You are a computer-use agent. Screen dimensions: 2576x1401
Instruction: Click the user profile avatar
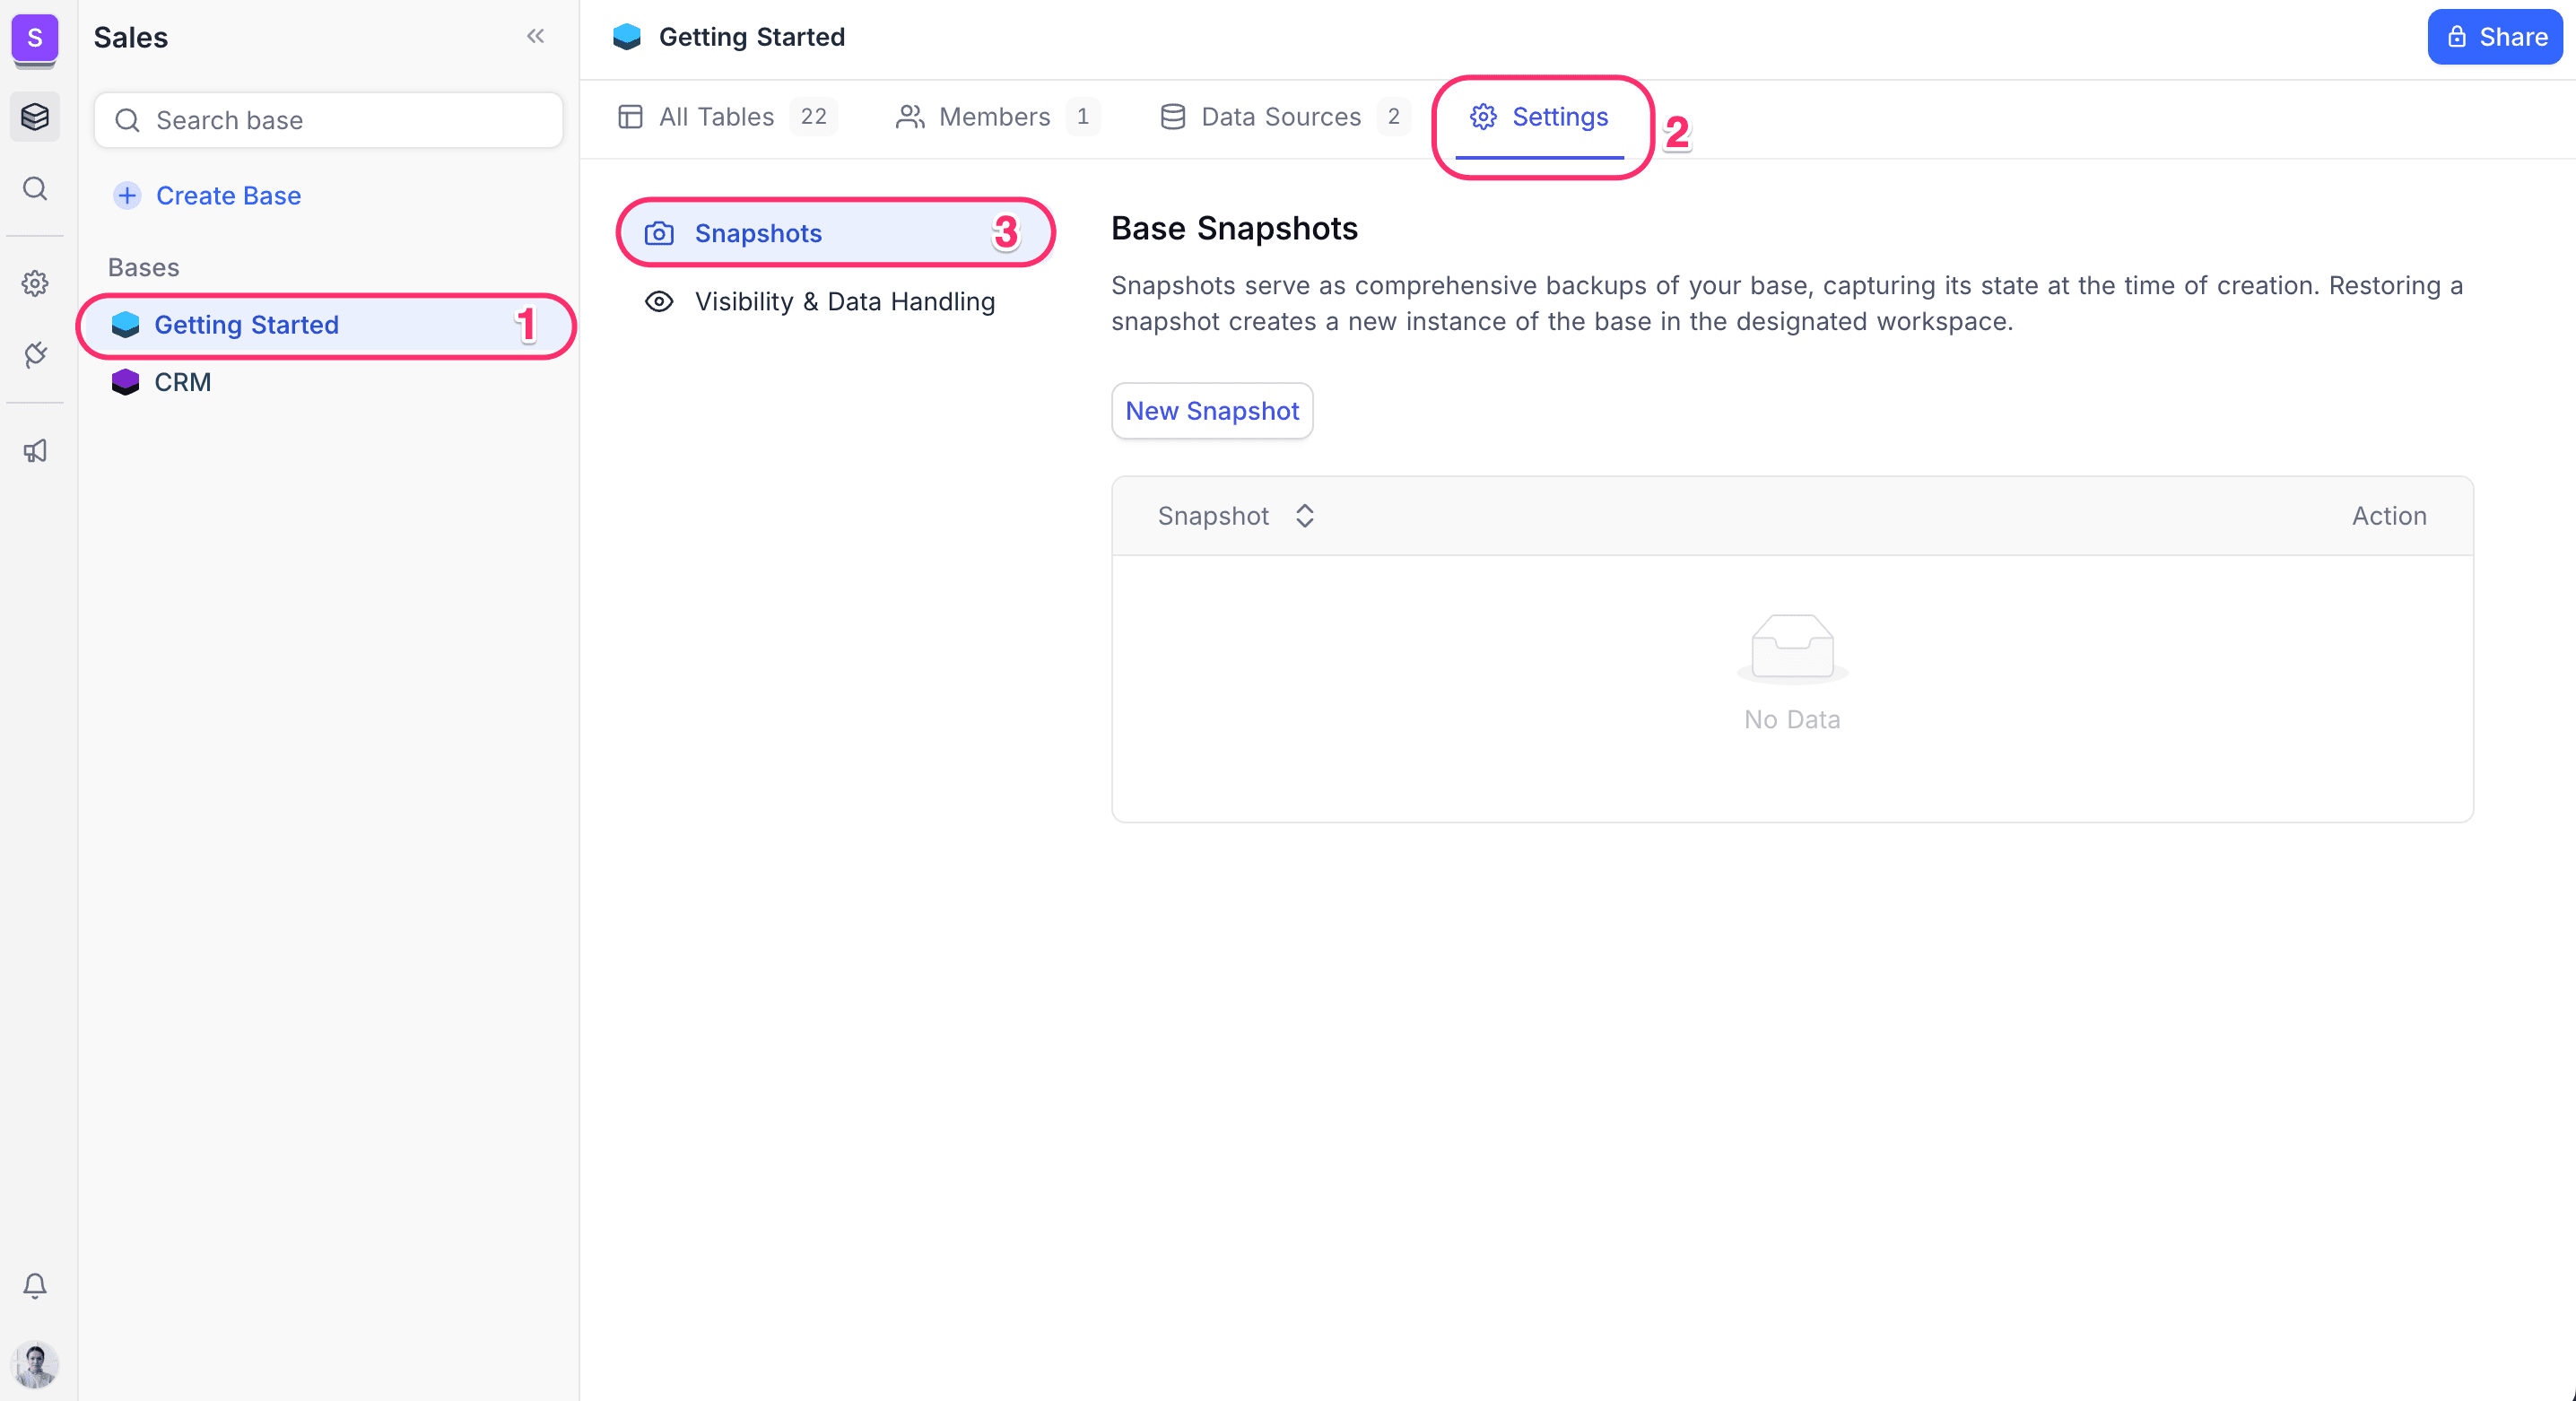coord(35,1364)
